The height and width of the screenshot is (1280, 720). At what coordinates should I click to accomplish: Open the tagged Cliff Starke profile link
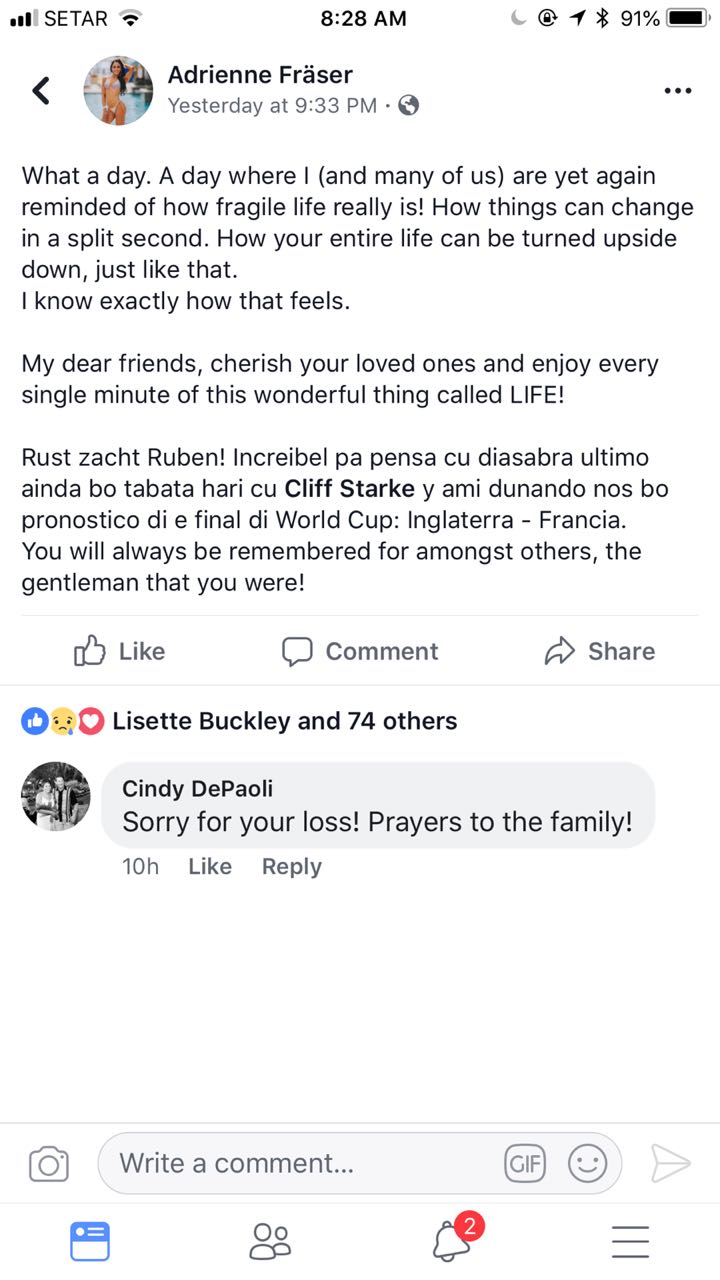point(349,489)
